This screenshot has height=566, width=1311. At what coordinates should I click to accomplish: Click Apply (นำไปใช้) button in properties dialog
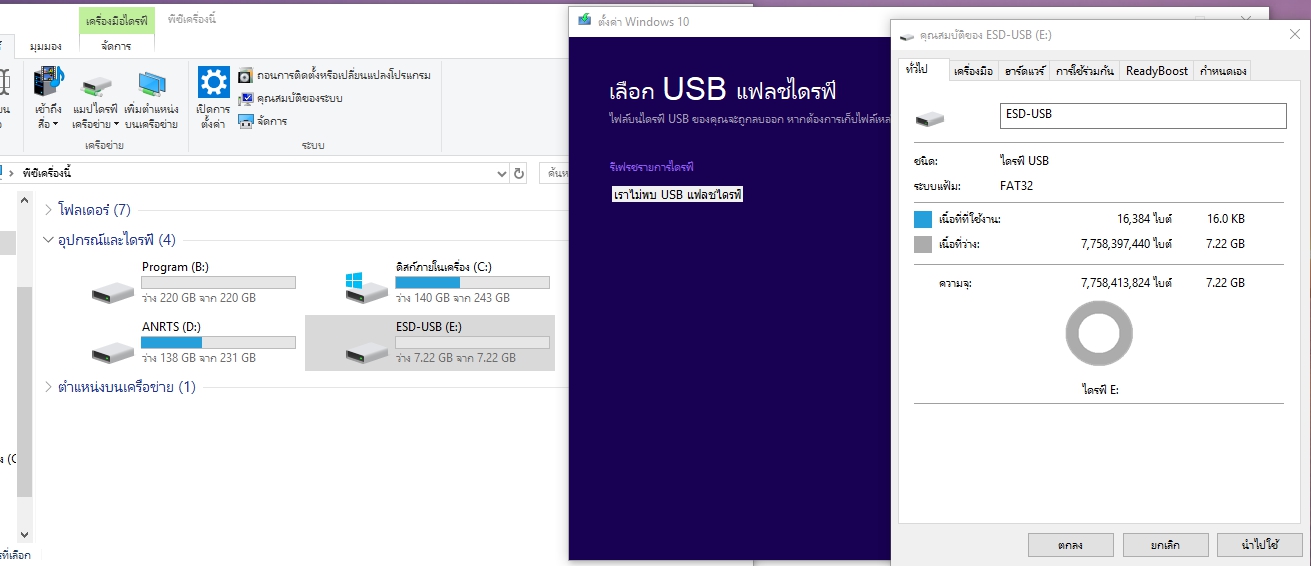pyautogui.click(x=1260, y=545)
